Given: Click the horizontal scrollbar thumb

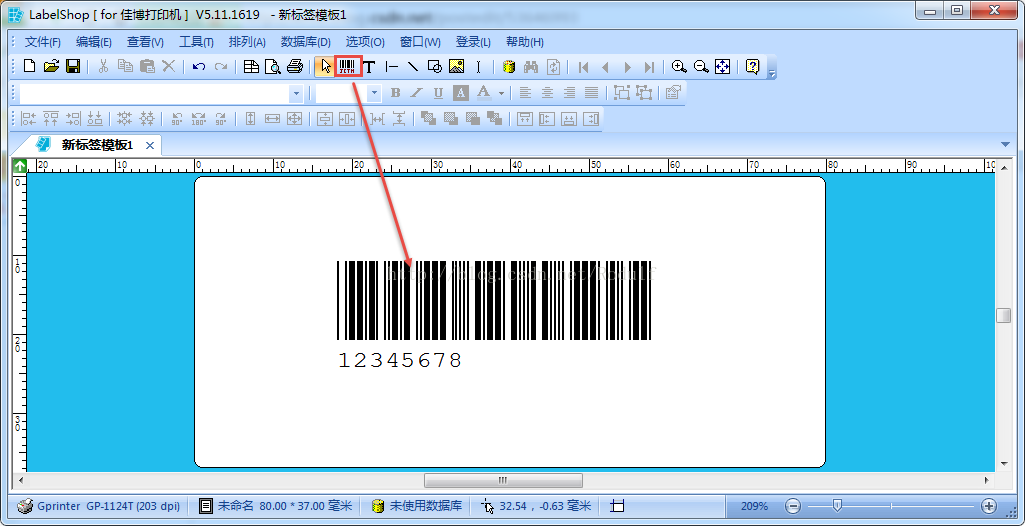Looking at the screenshot, I should 503,480.
